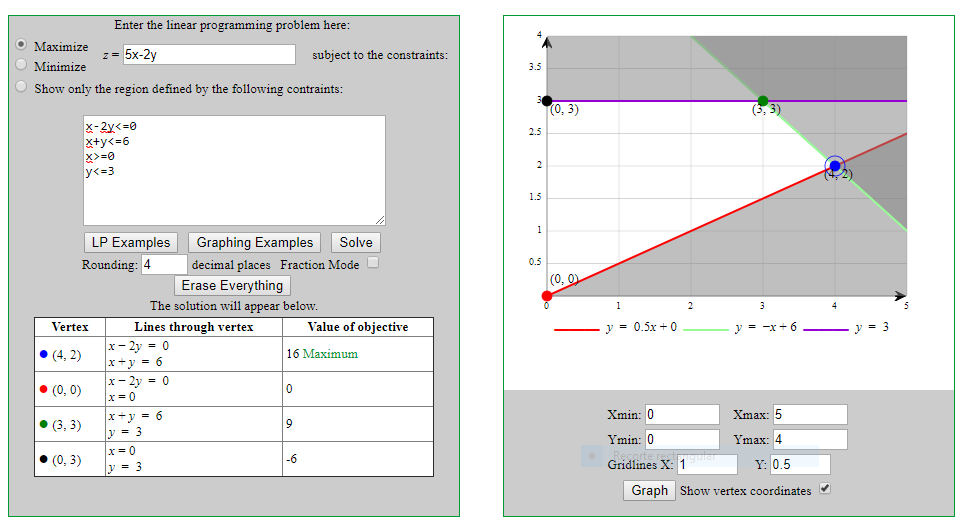Open the LP Examples button
965x525 pixels.
coord(131,242)
